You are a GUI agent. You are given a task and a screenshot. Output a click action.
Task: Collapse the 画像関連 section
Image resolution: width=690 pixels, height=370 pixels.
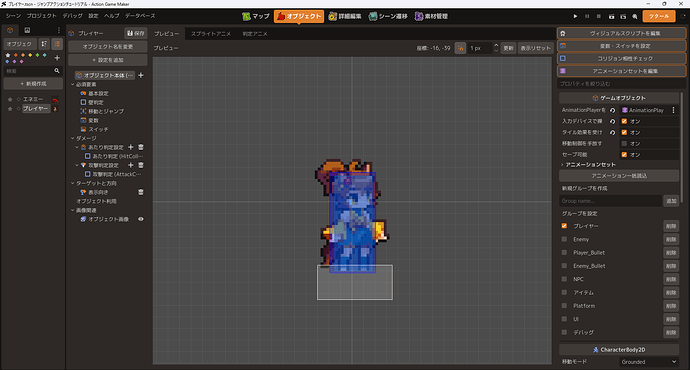pos(73,210)
